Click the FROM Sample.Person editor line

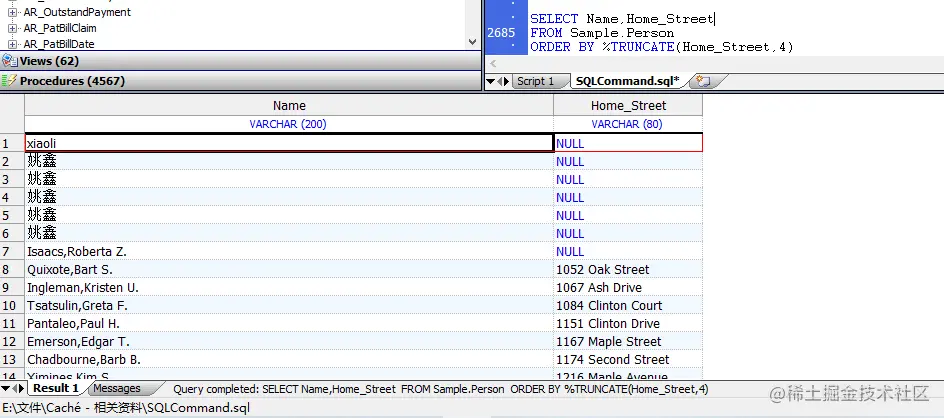pyautogui.click(x=602, y=33)
